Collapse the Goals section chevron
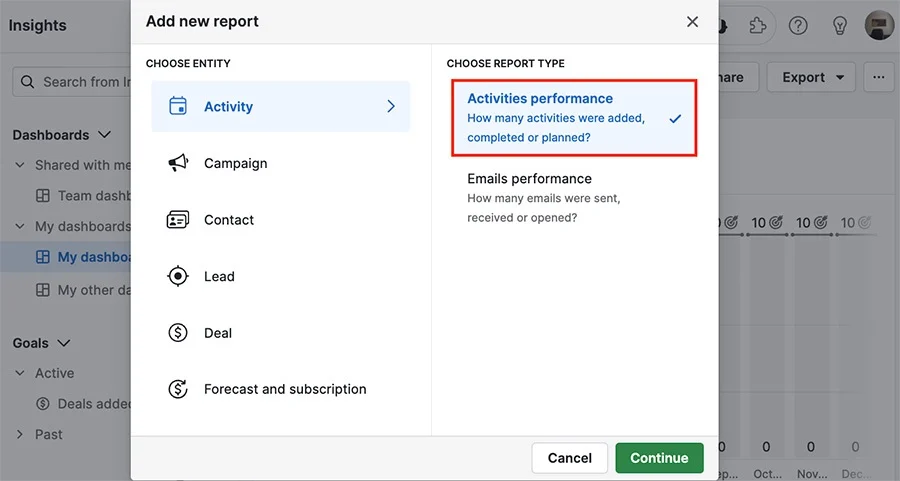 64,343
